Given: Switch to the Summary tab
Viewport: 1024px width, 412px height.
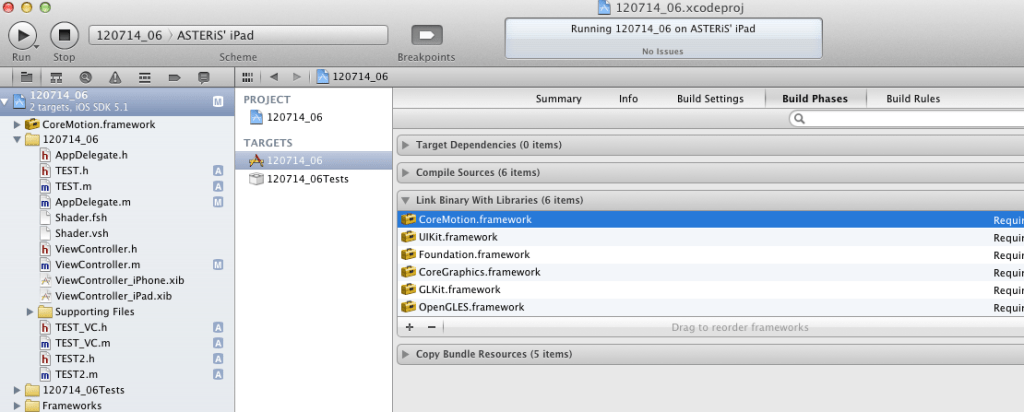Looking at the screenshot, I should coord(558,99).
